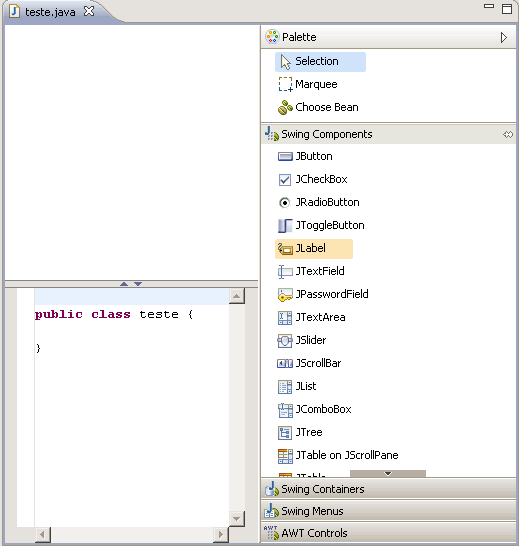Viewport: 519px width, 546px height.
Task: Open Choose Bean
Action: pos(318,107)
